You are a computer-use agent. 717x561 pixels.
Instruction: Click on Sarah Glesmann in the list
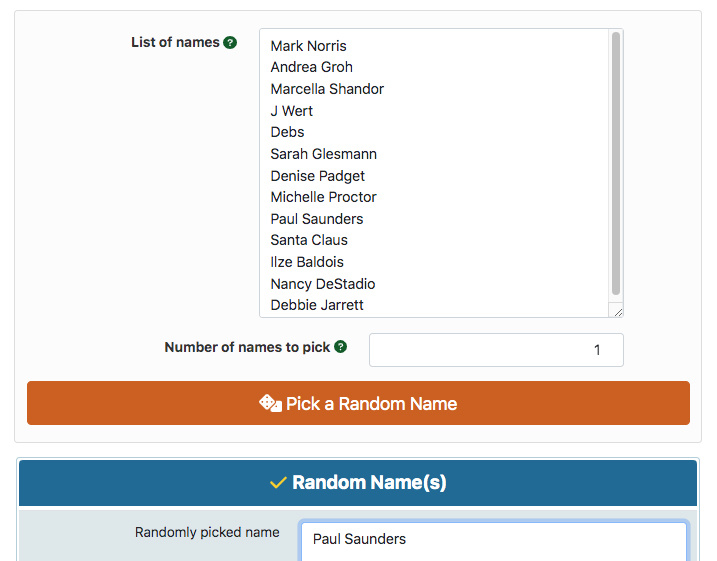[x=323, y=154]
